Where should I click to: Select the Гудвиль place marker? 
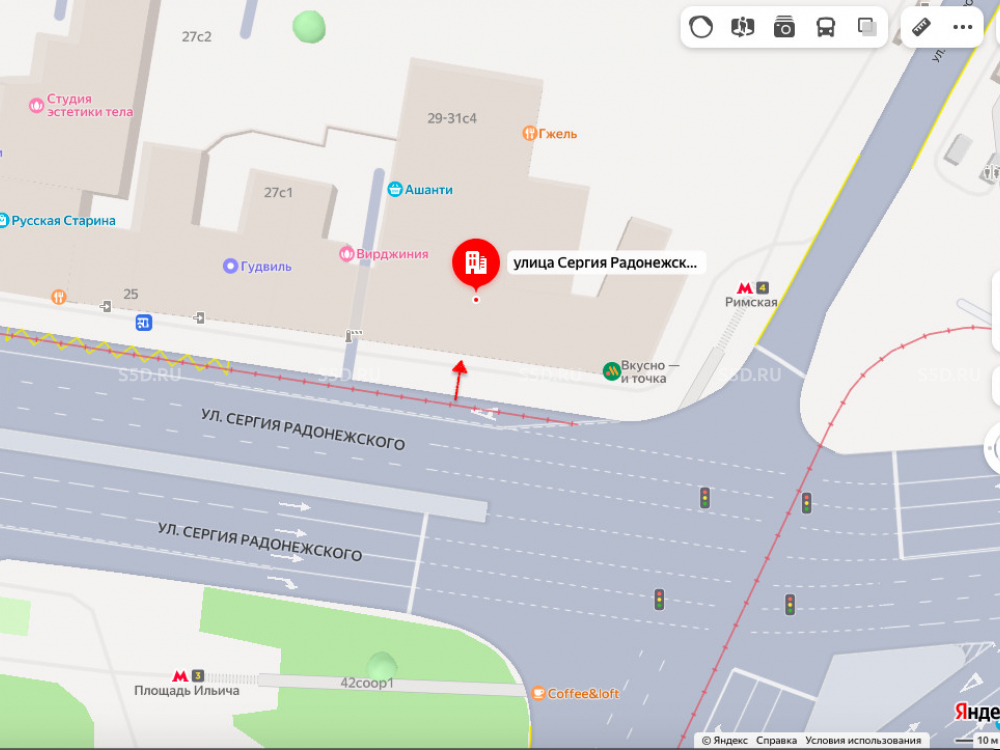[257, 266]
